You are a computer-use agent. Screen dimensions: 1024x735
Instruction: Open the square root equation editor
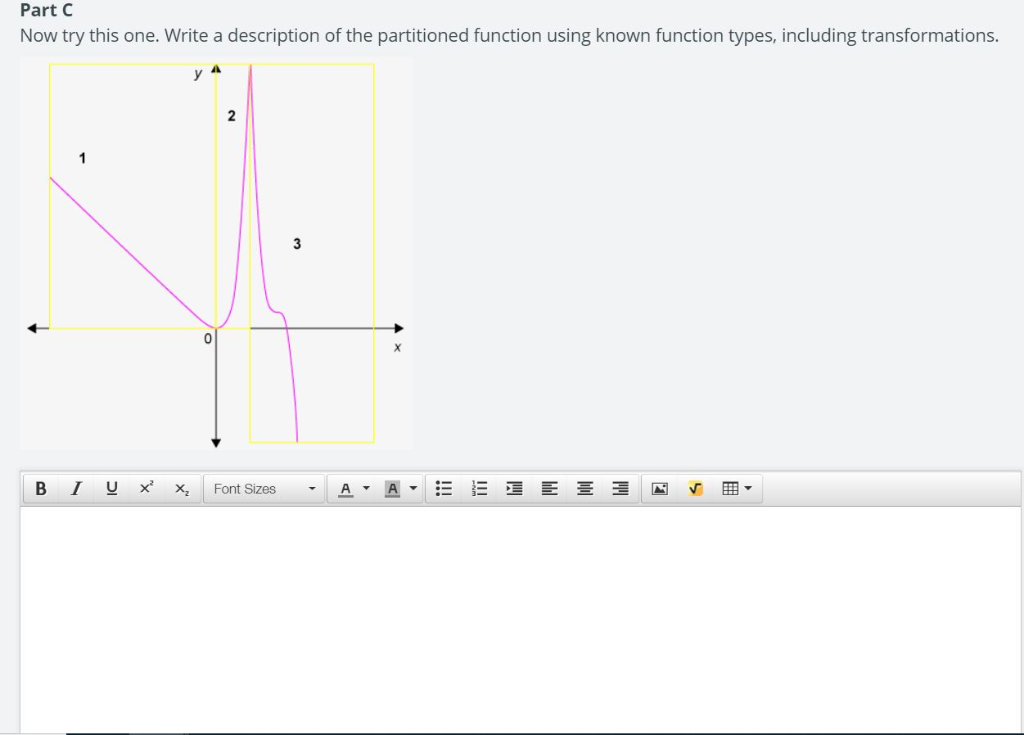tap(694, 488)
